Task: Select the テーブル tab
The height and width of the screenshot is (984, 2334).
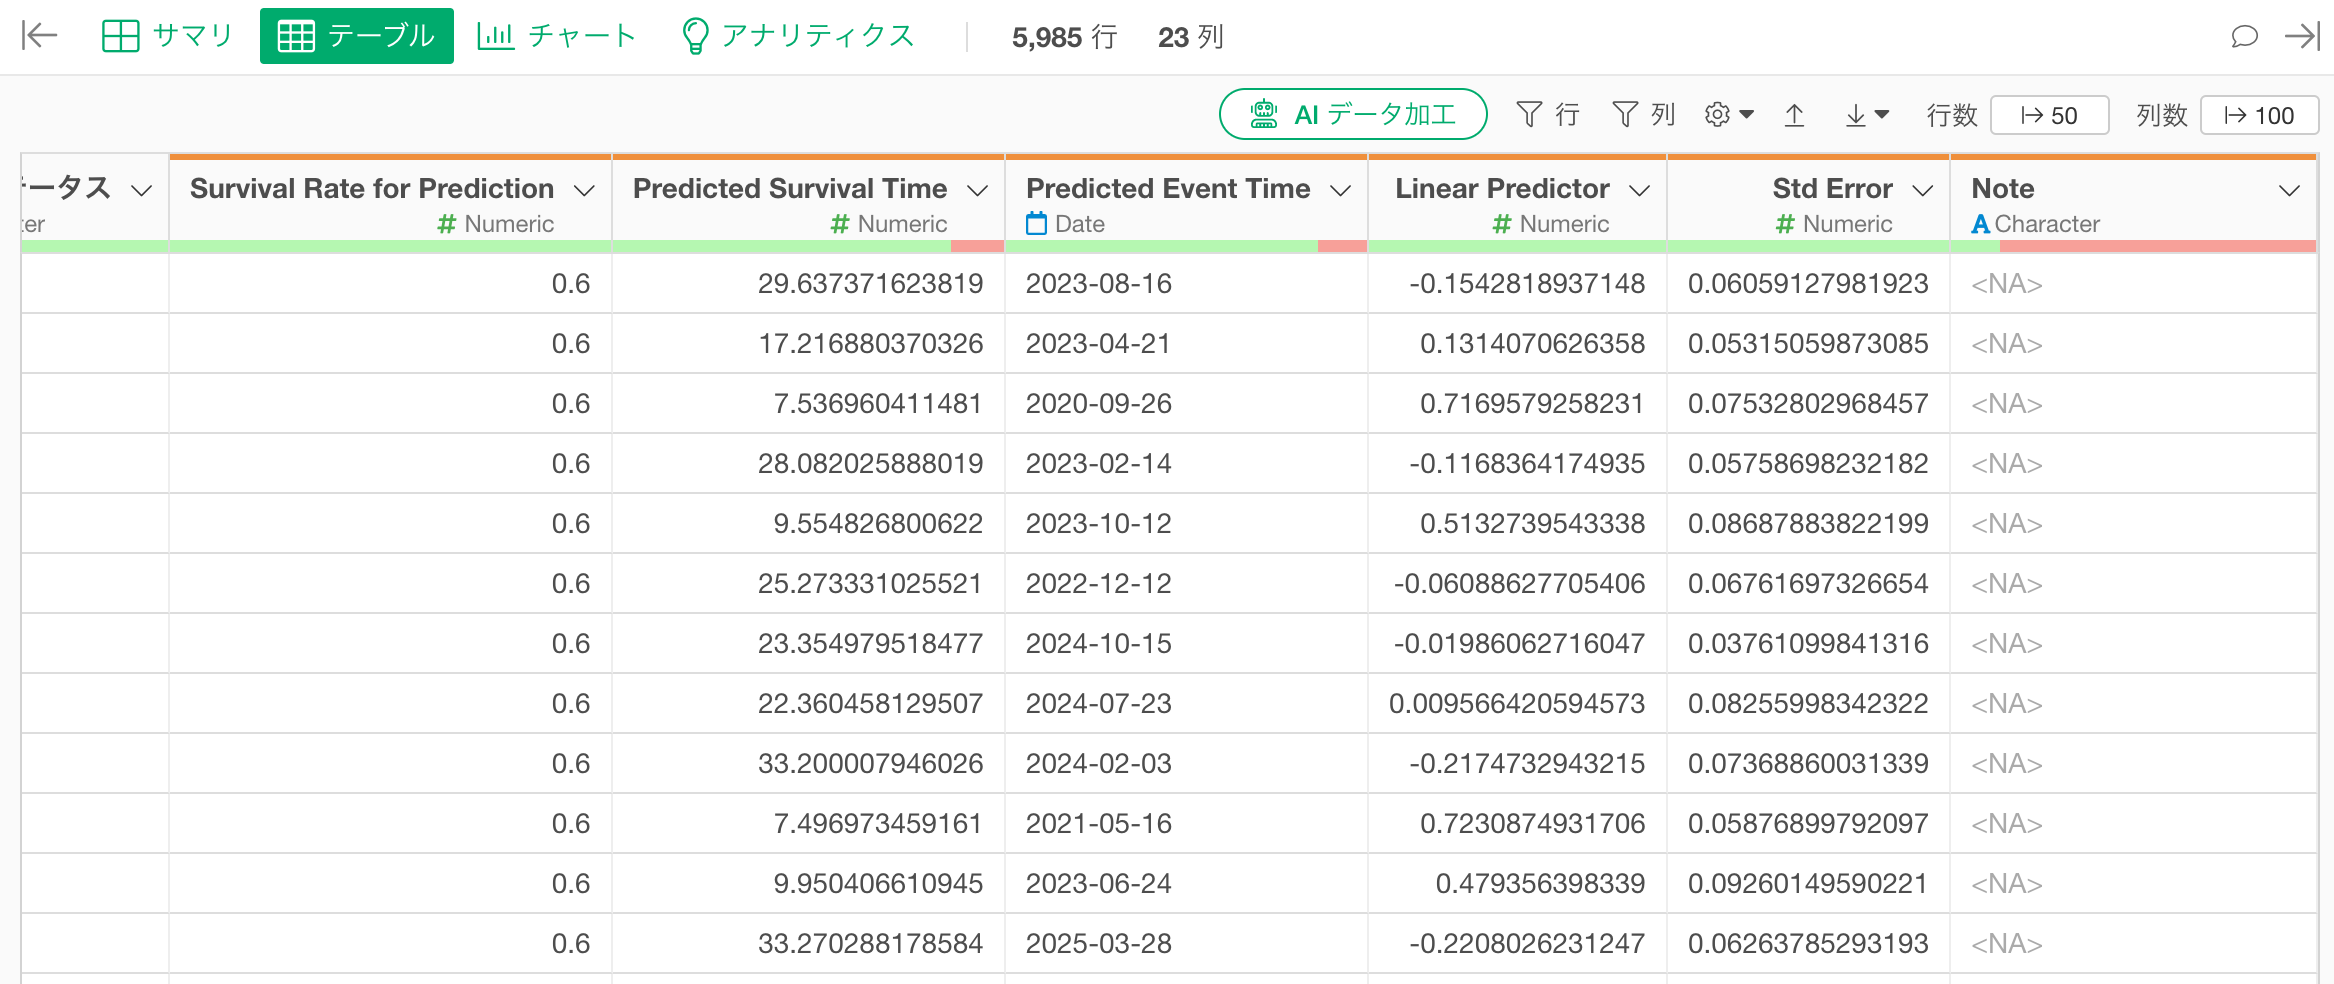Action: (357, 36)
